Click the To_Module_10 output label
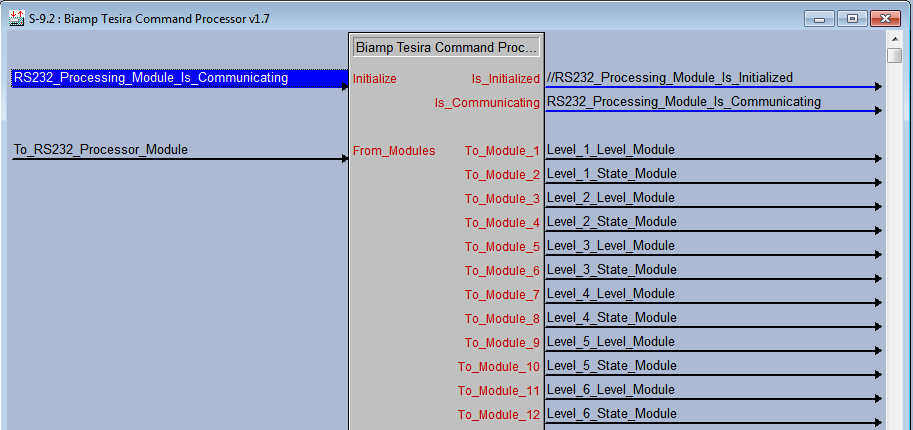This screenshot has height=430, width=913. point(498,367)
